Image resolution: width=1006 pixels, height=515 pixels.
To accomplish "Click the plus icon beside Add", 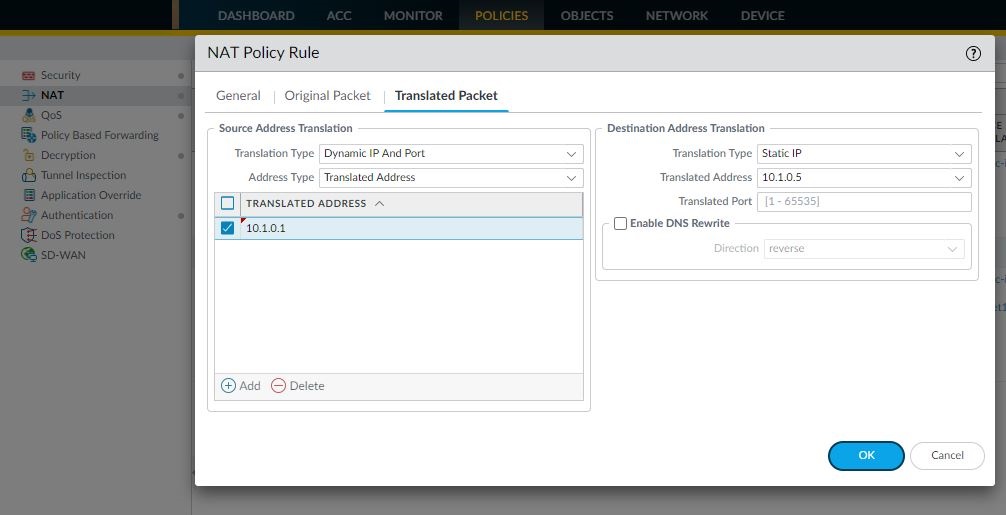I will [228, 385].
